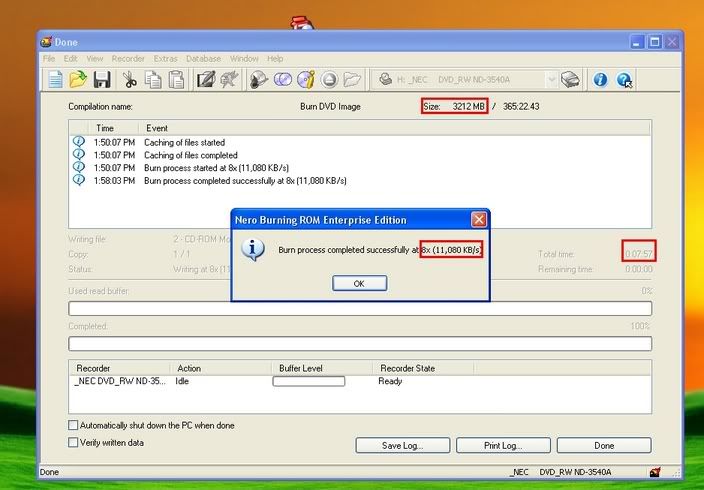This screenshot has width=704, height=490.
Task: Click the Choose recorder drive icon
Action: pyautogui.click(x=570, y=79)
